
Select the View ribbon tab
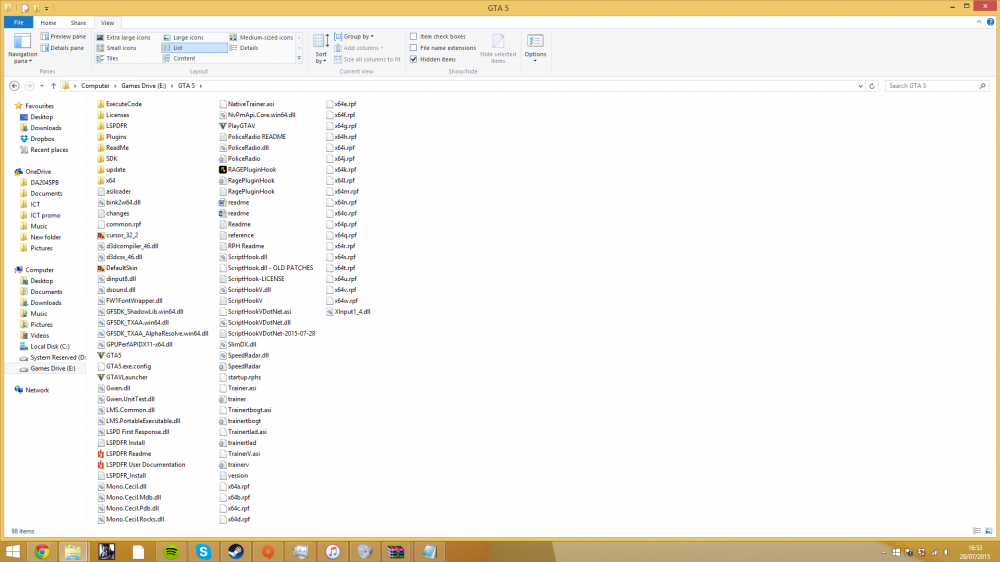[107, 22]
